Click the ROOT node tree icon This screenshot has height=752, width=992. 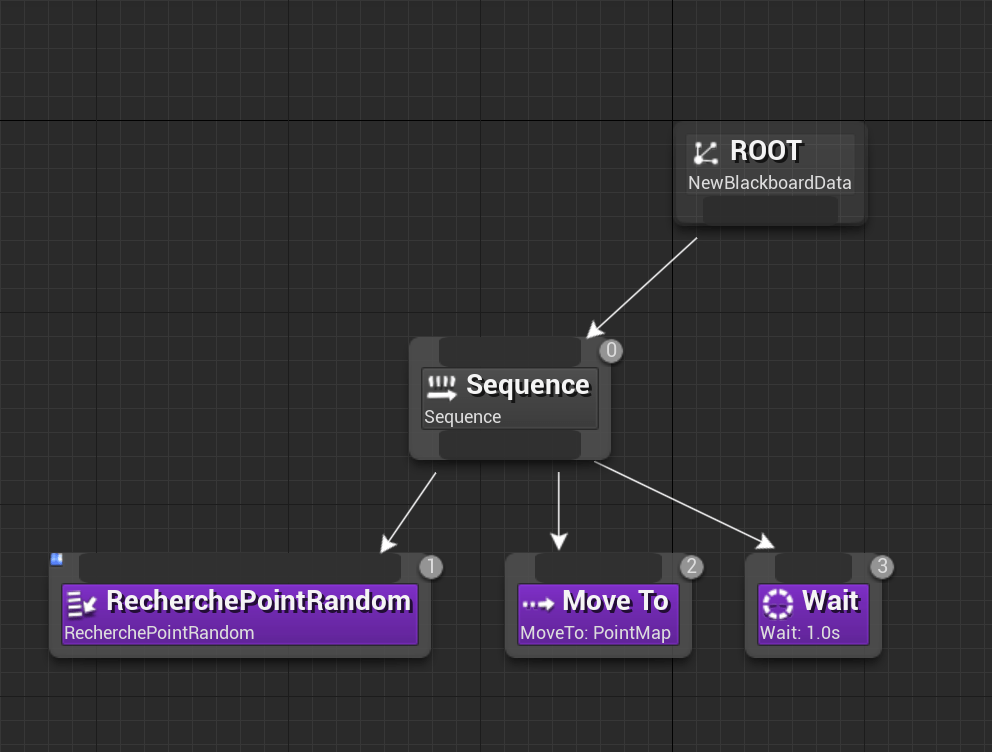[706, 153]
